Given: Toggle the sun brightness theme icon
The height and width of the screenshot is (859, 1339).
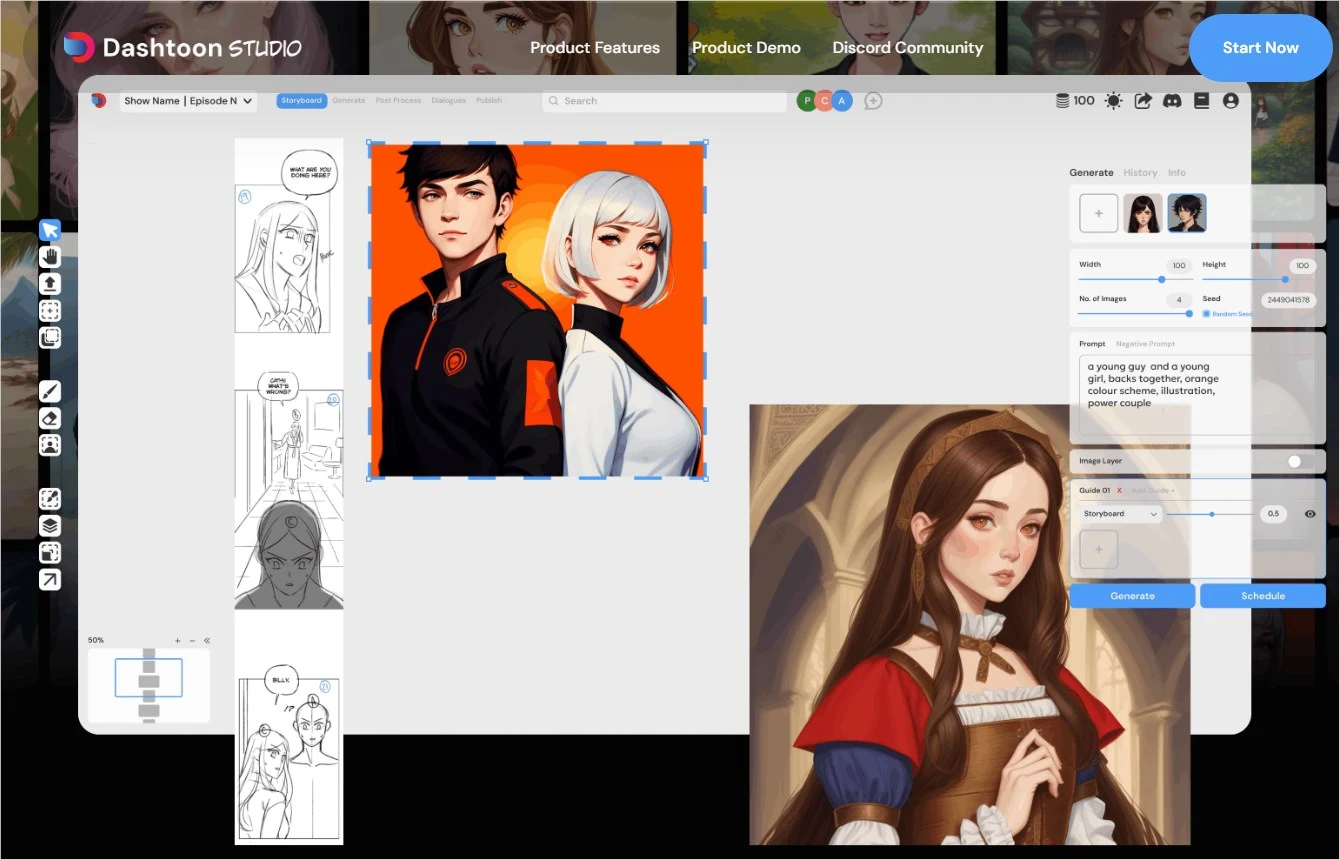Looking at the screenshot, I should [x=1114, y=101].
